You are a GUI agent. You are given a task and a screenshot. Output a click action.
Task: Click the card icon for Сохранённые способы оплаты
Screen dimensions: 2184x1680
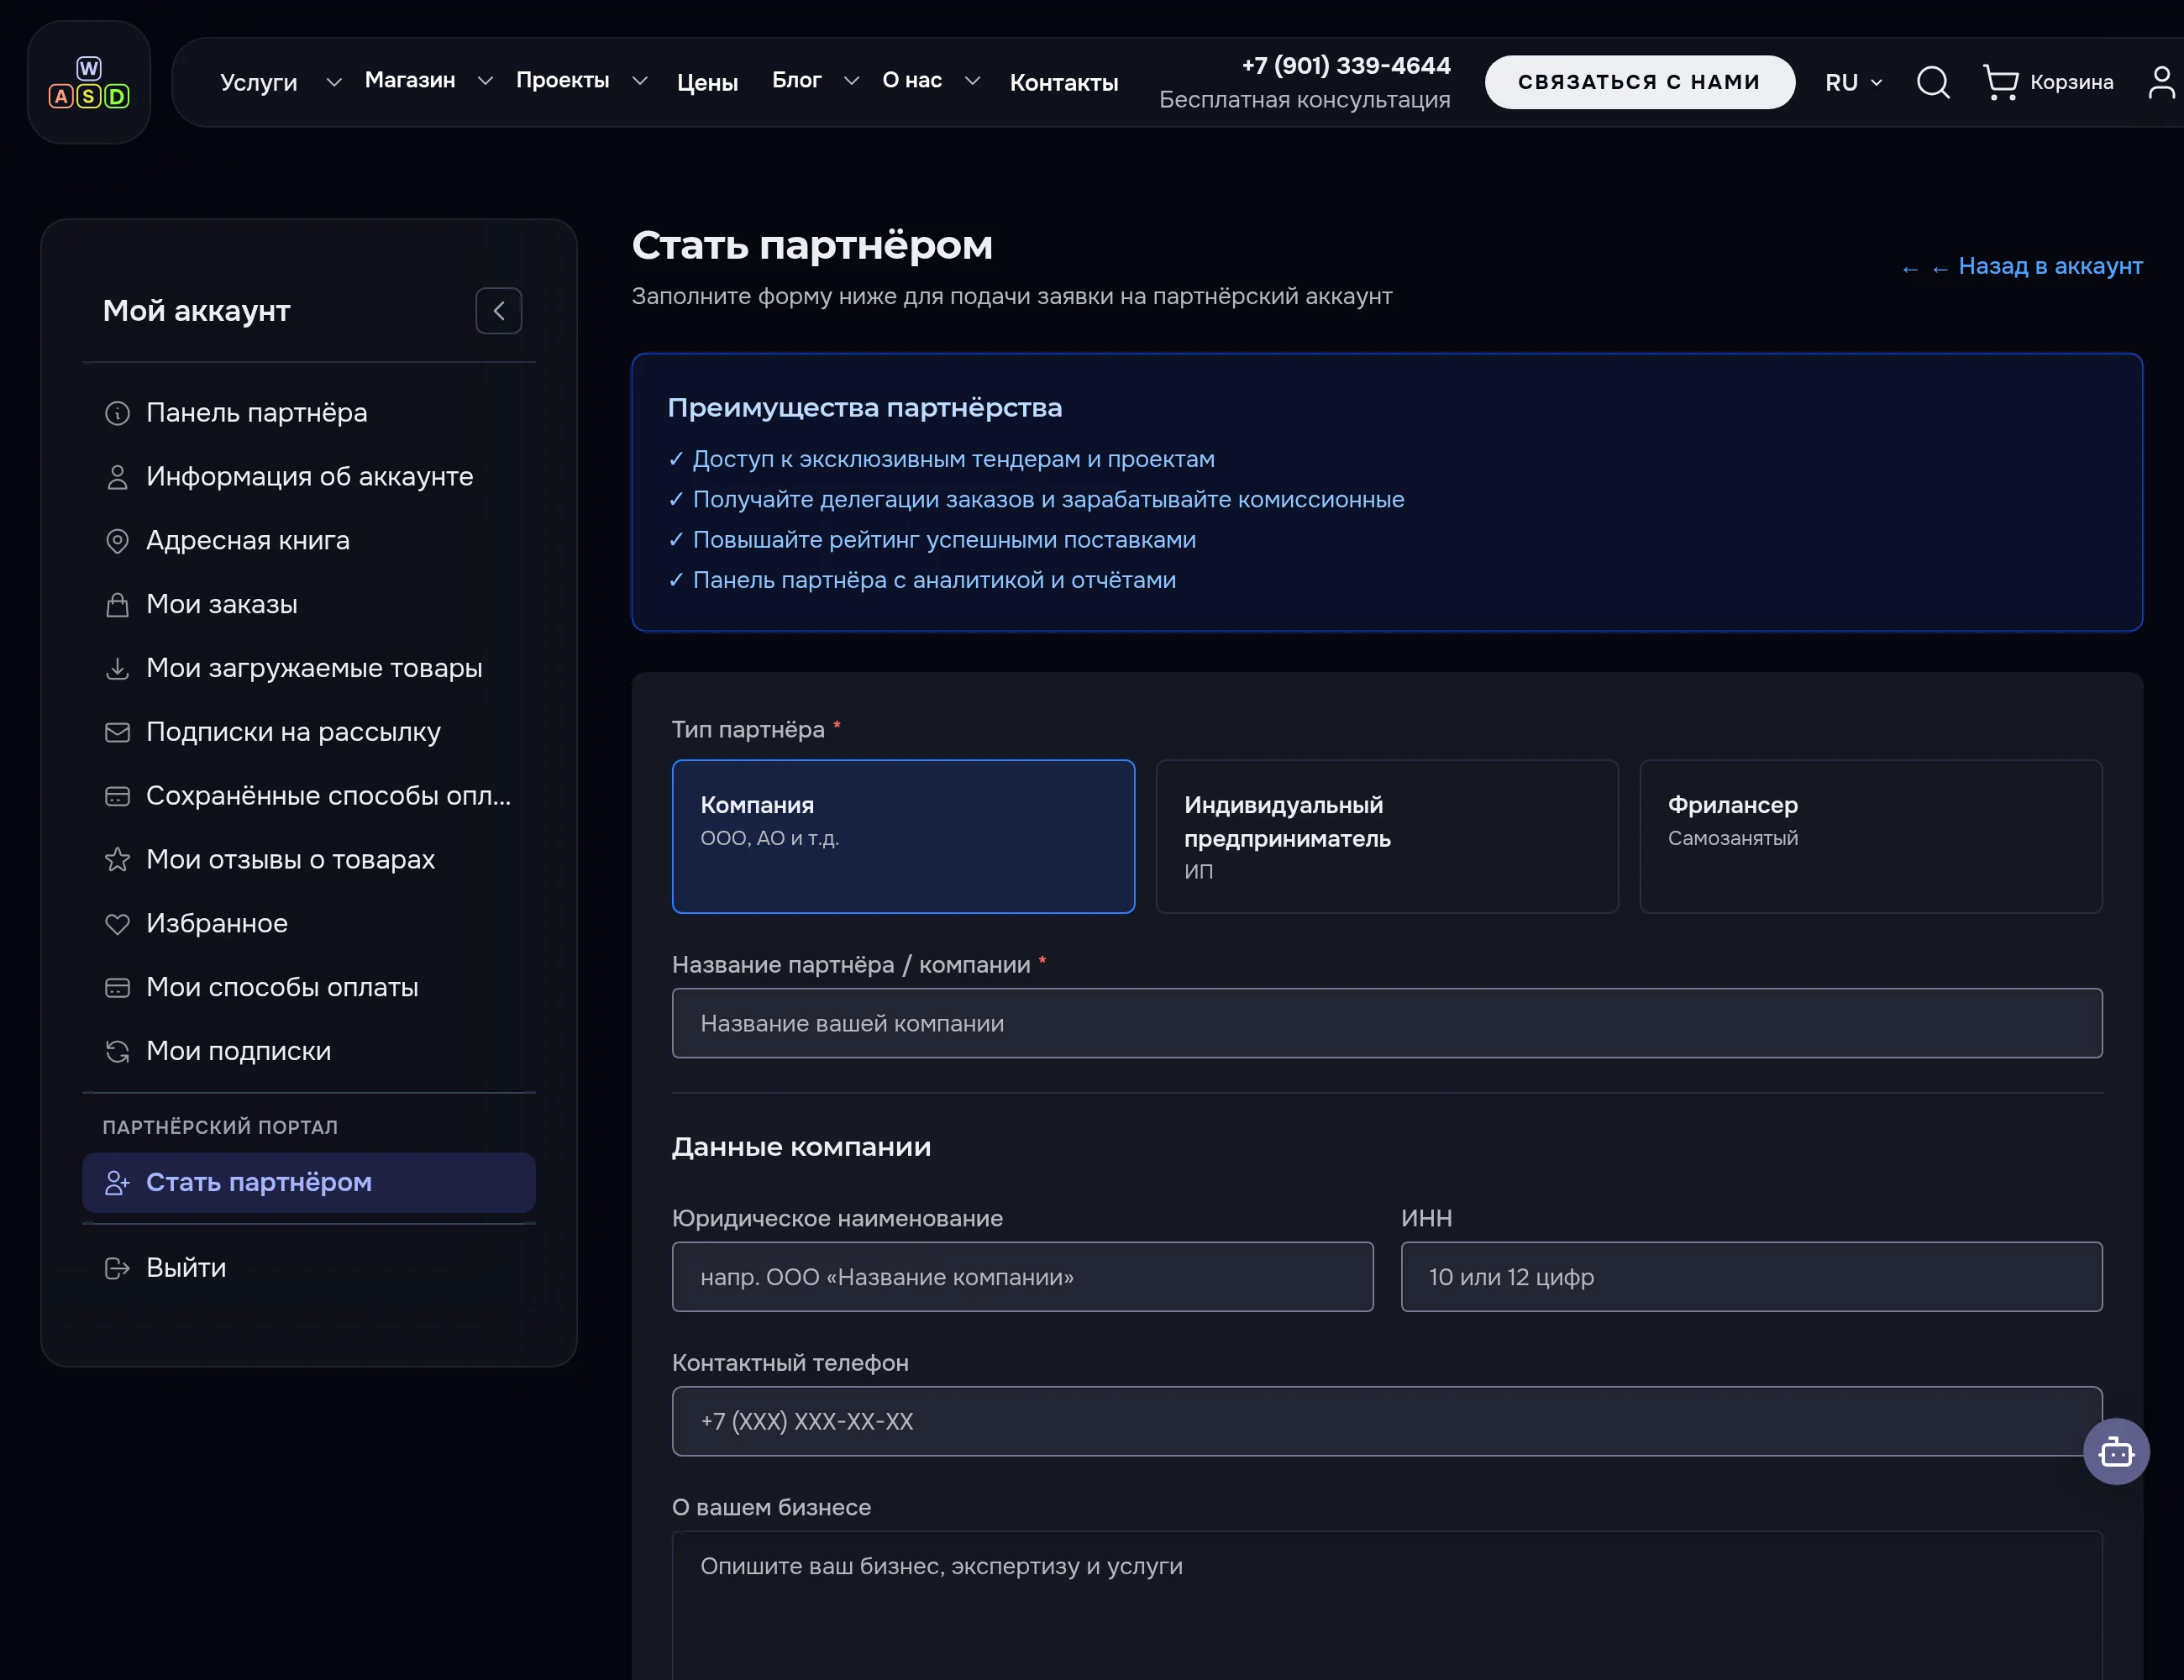[x=117, y=796]
